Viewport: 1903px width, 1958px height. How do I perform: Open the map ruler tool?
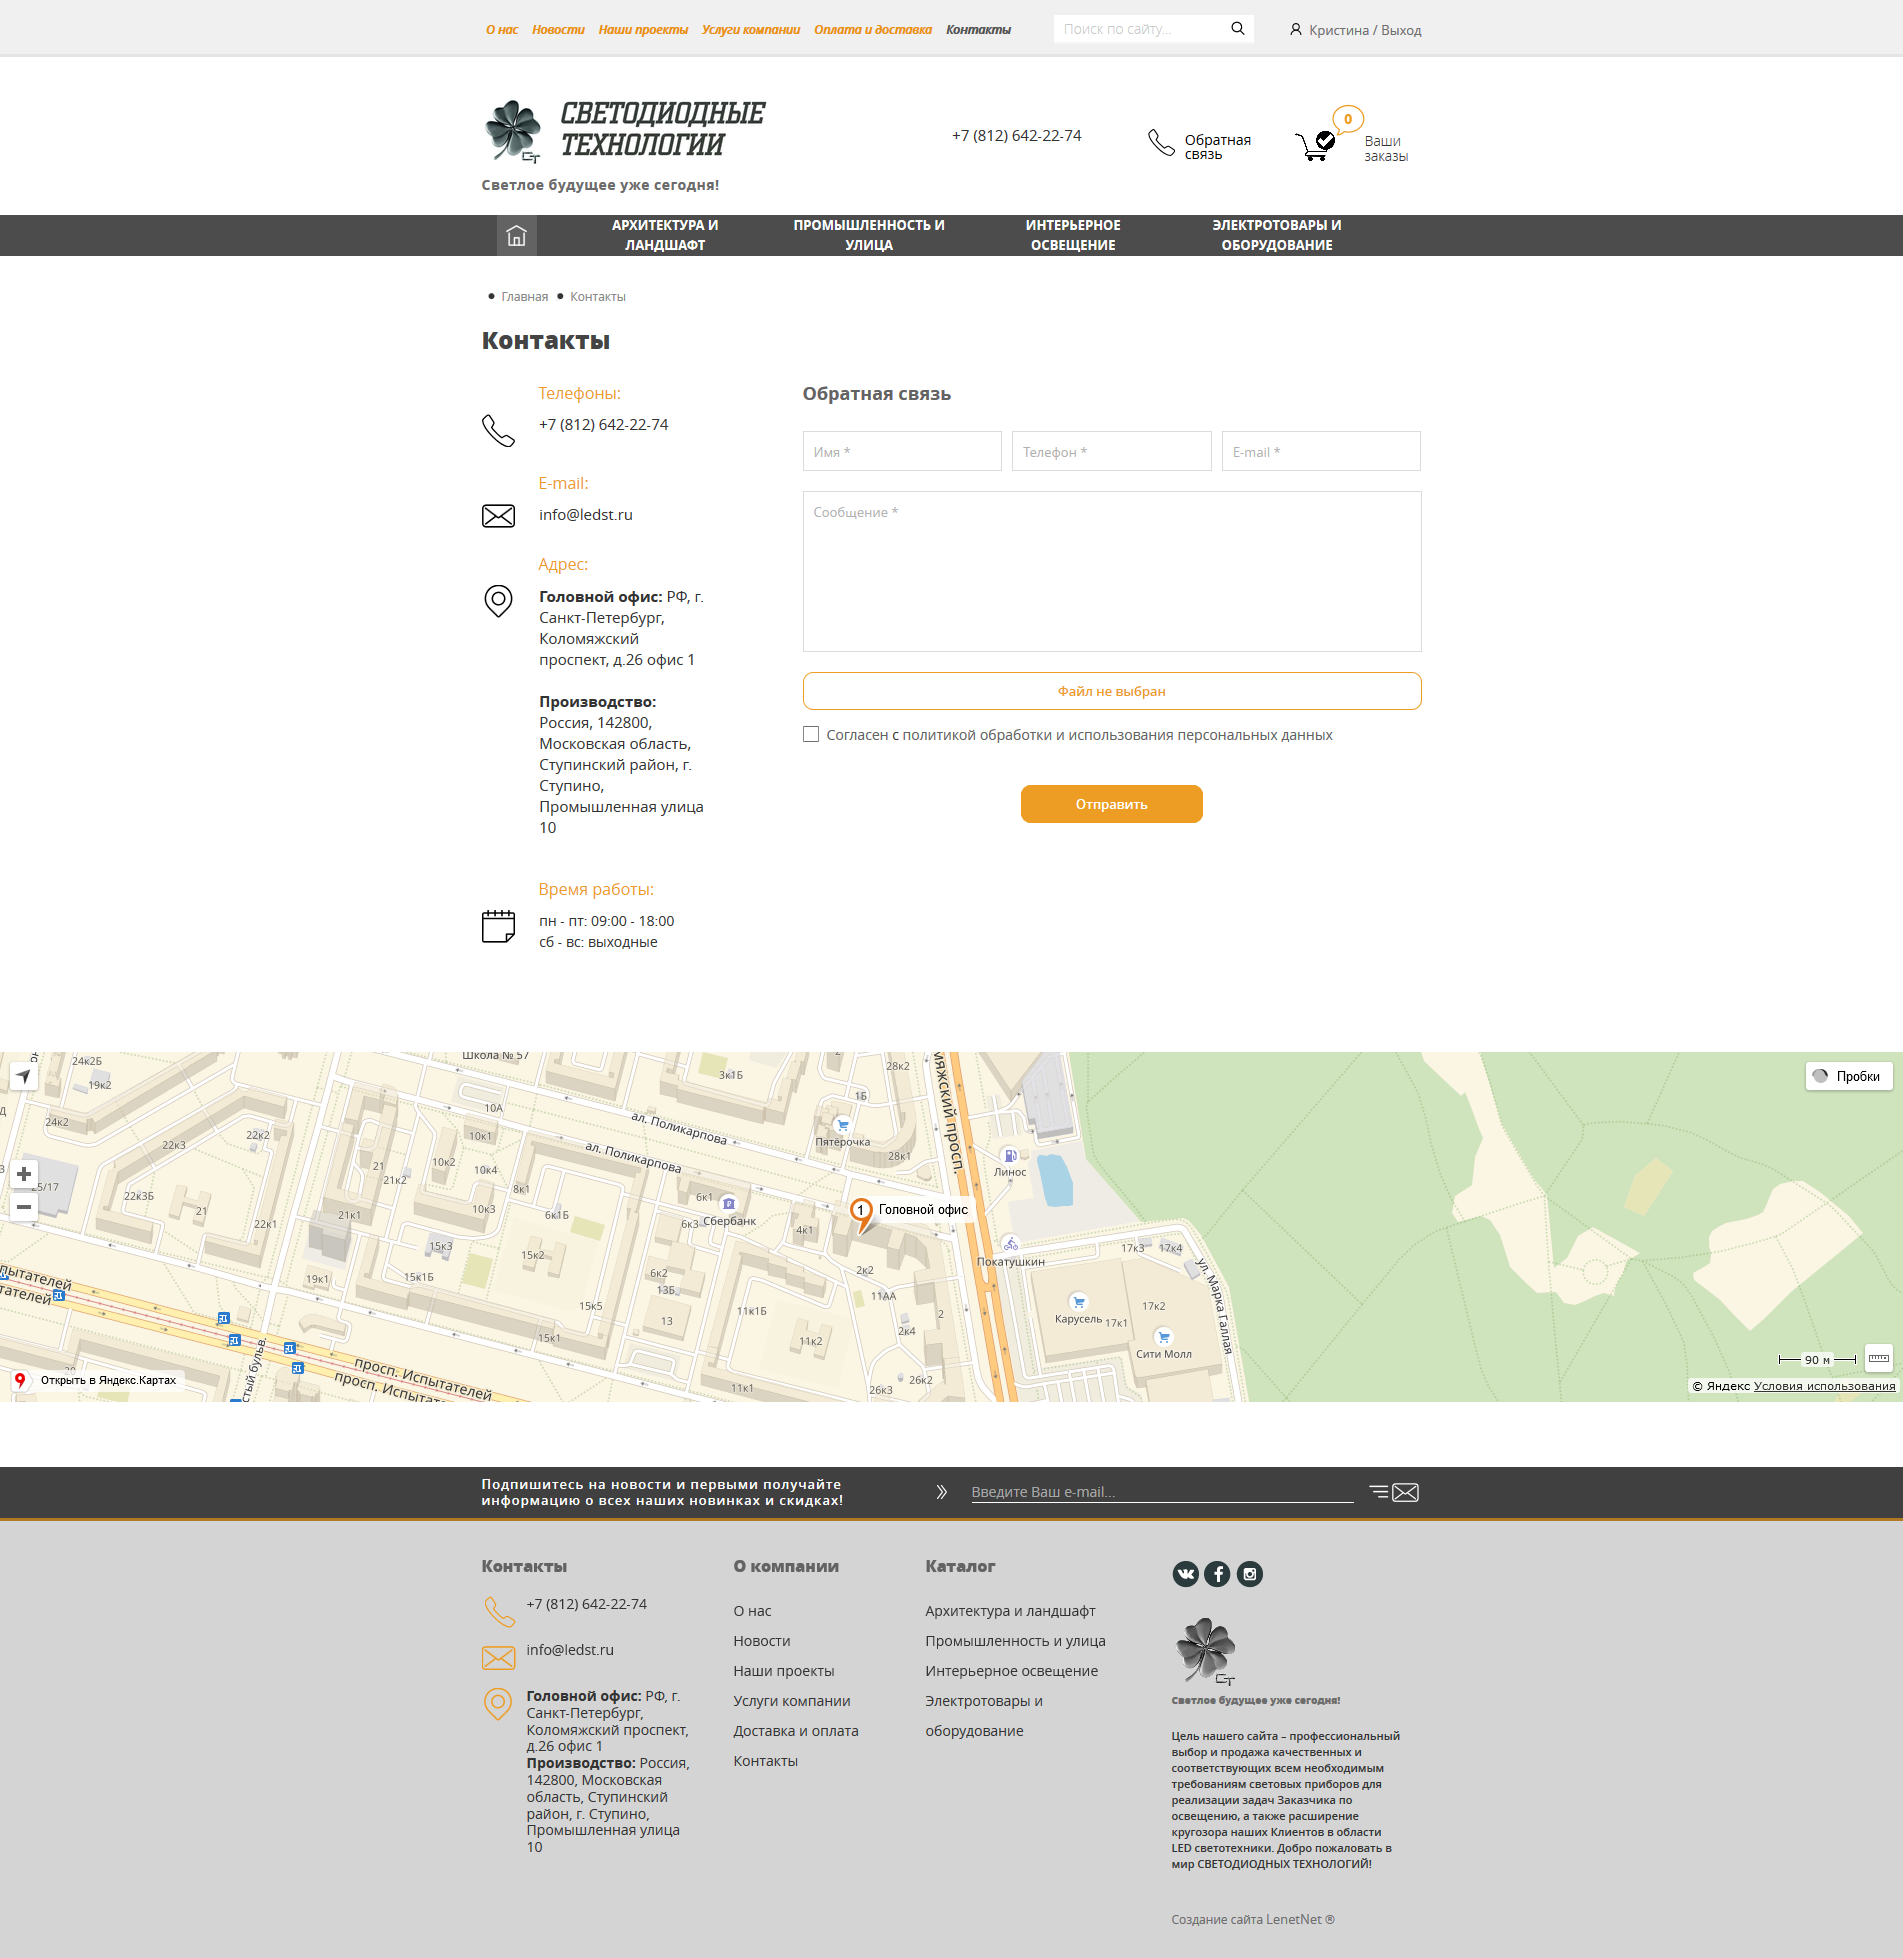click(x=1879, y=1358)
